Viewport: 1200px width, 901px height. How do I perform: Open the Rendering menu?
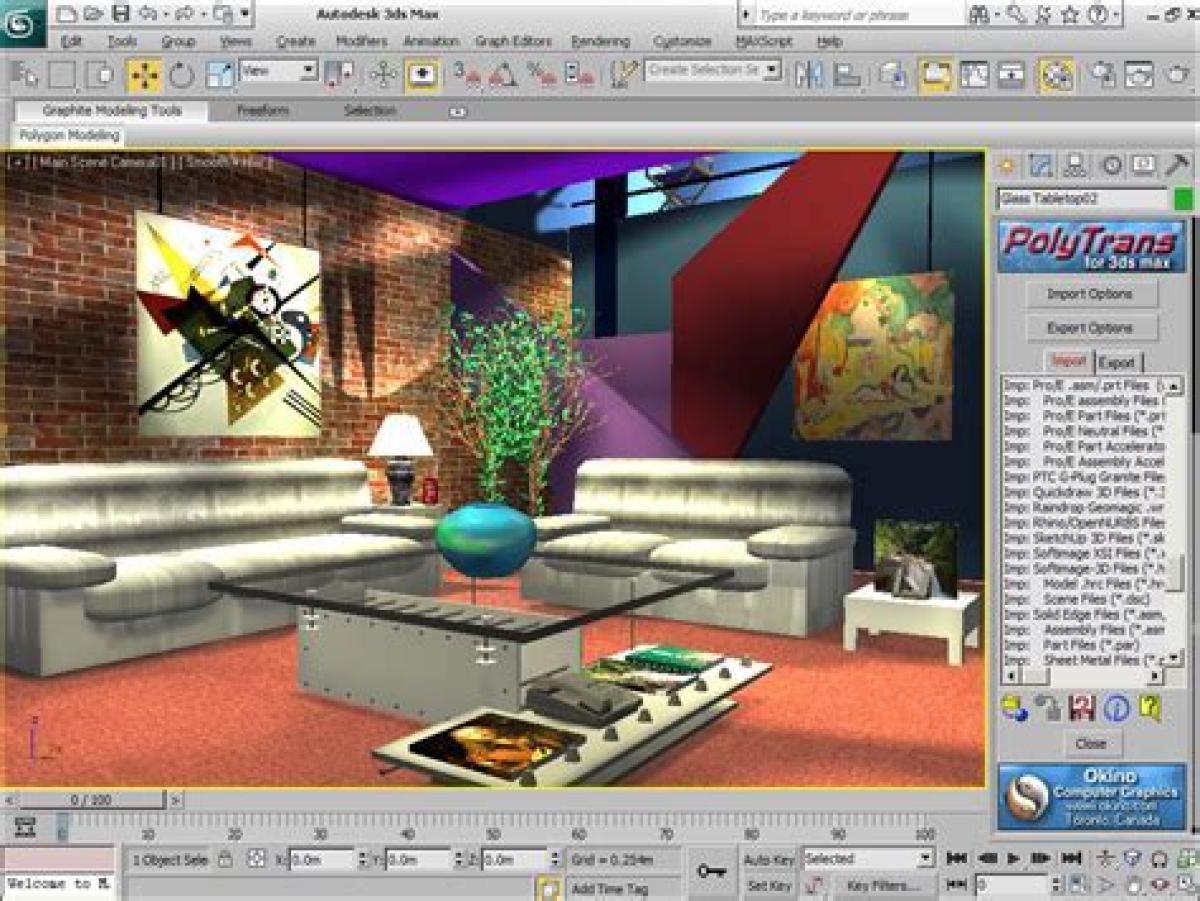(600, 41)
